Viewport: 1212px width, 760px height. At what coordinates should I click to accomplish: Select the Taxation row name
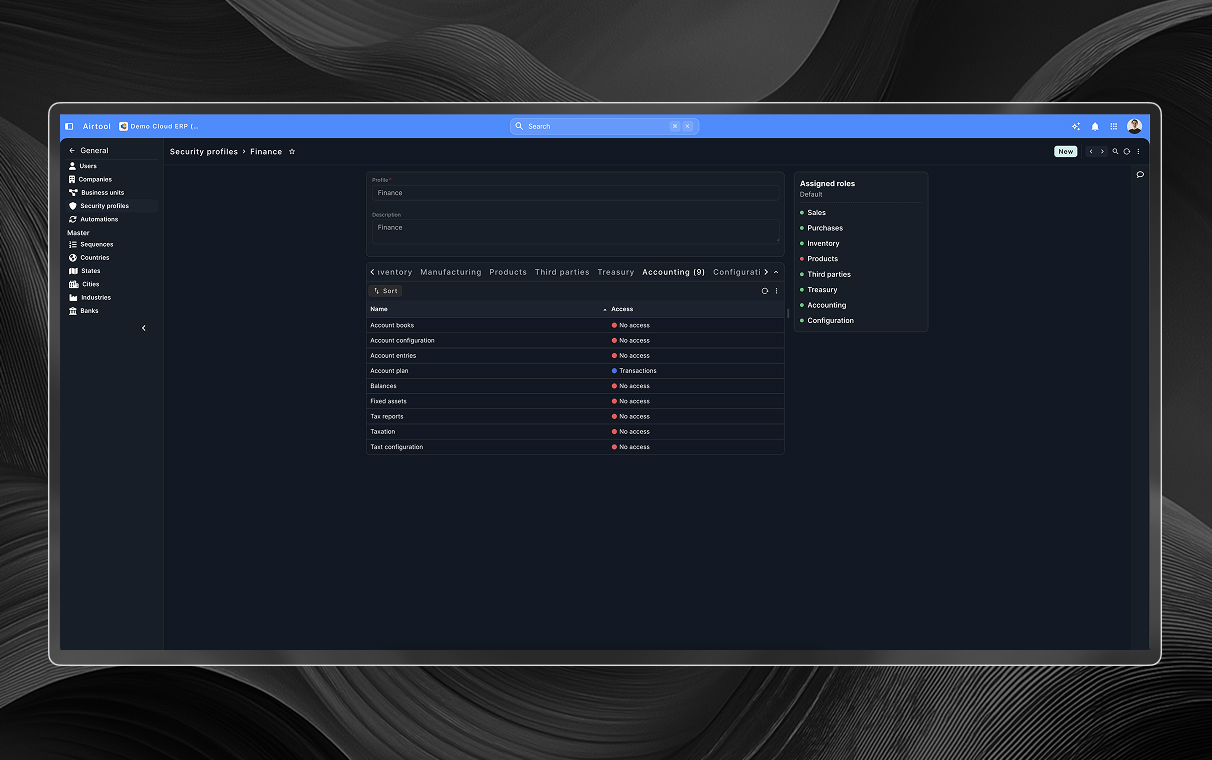point(383,432)
